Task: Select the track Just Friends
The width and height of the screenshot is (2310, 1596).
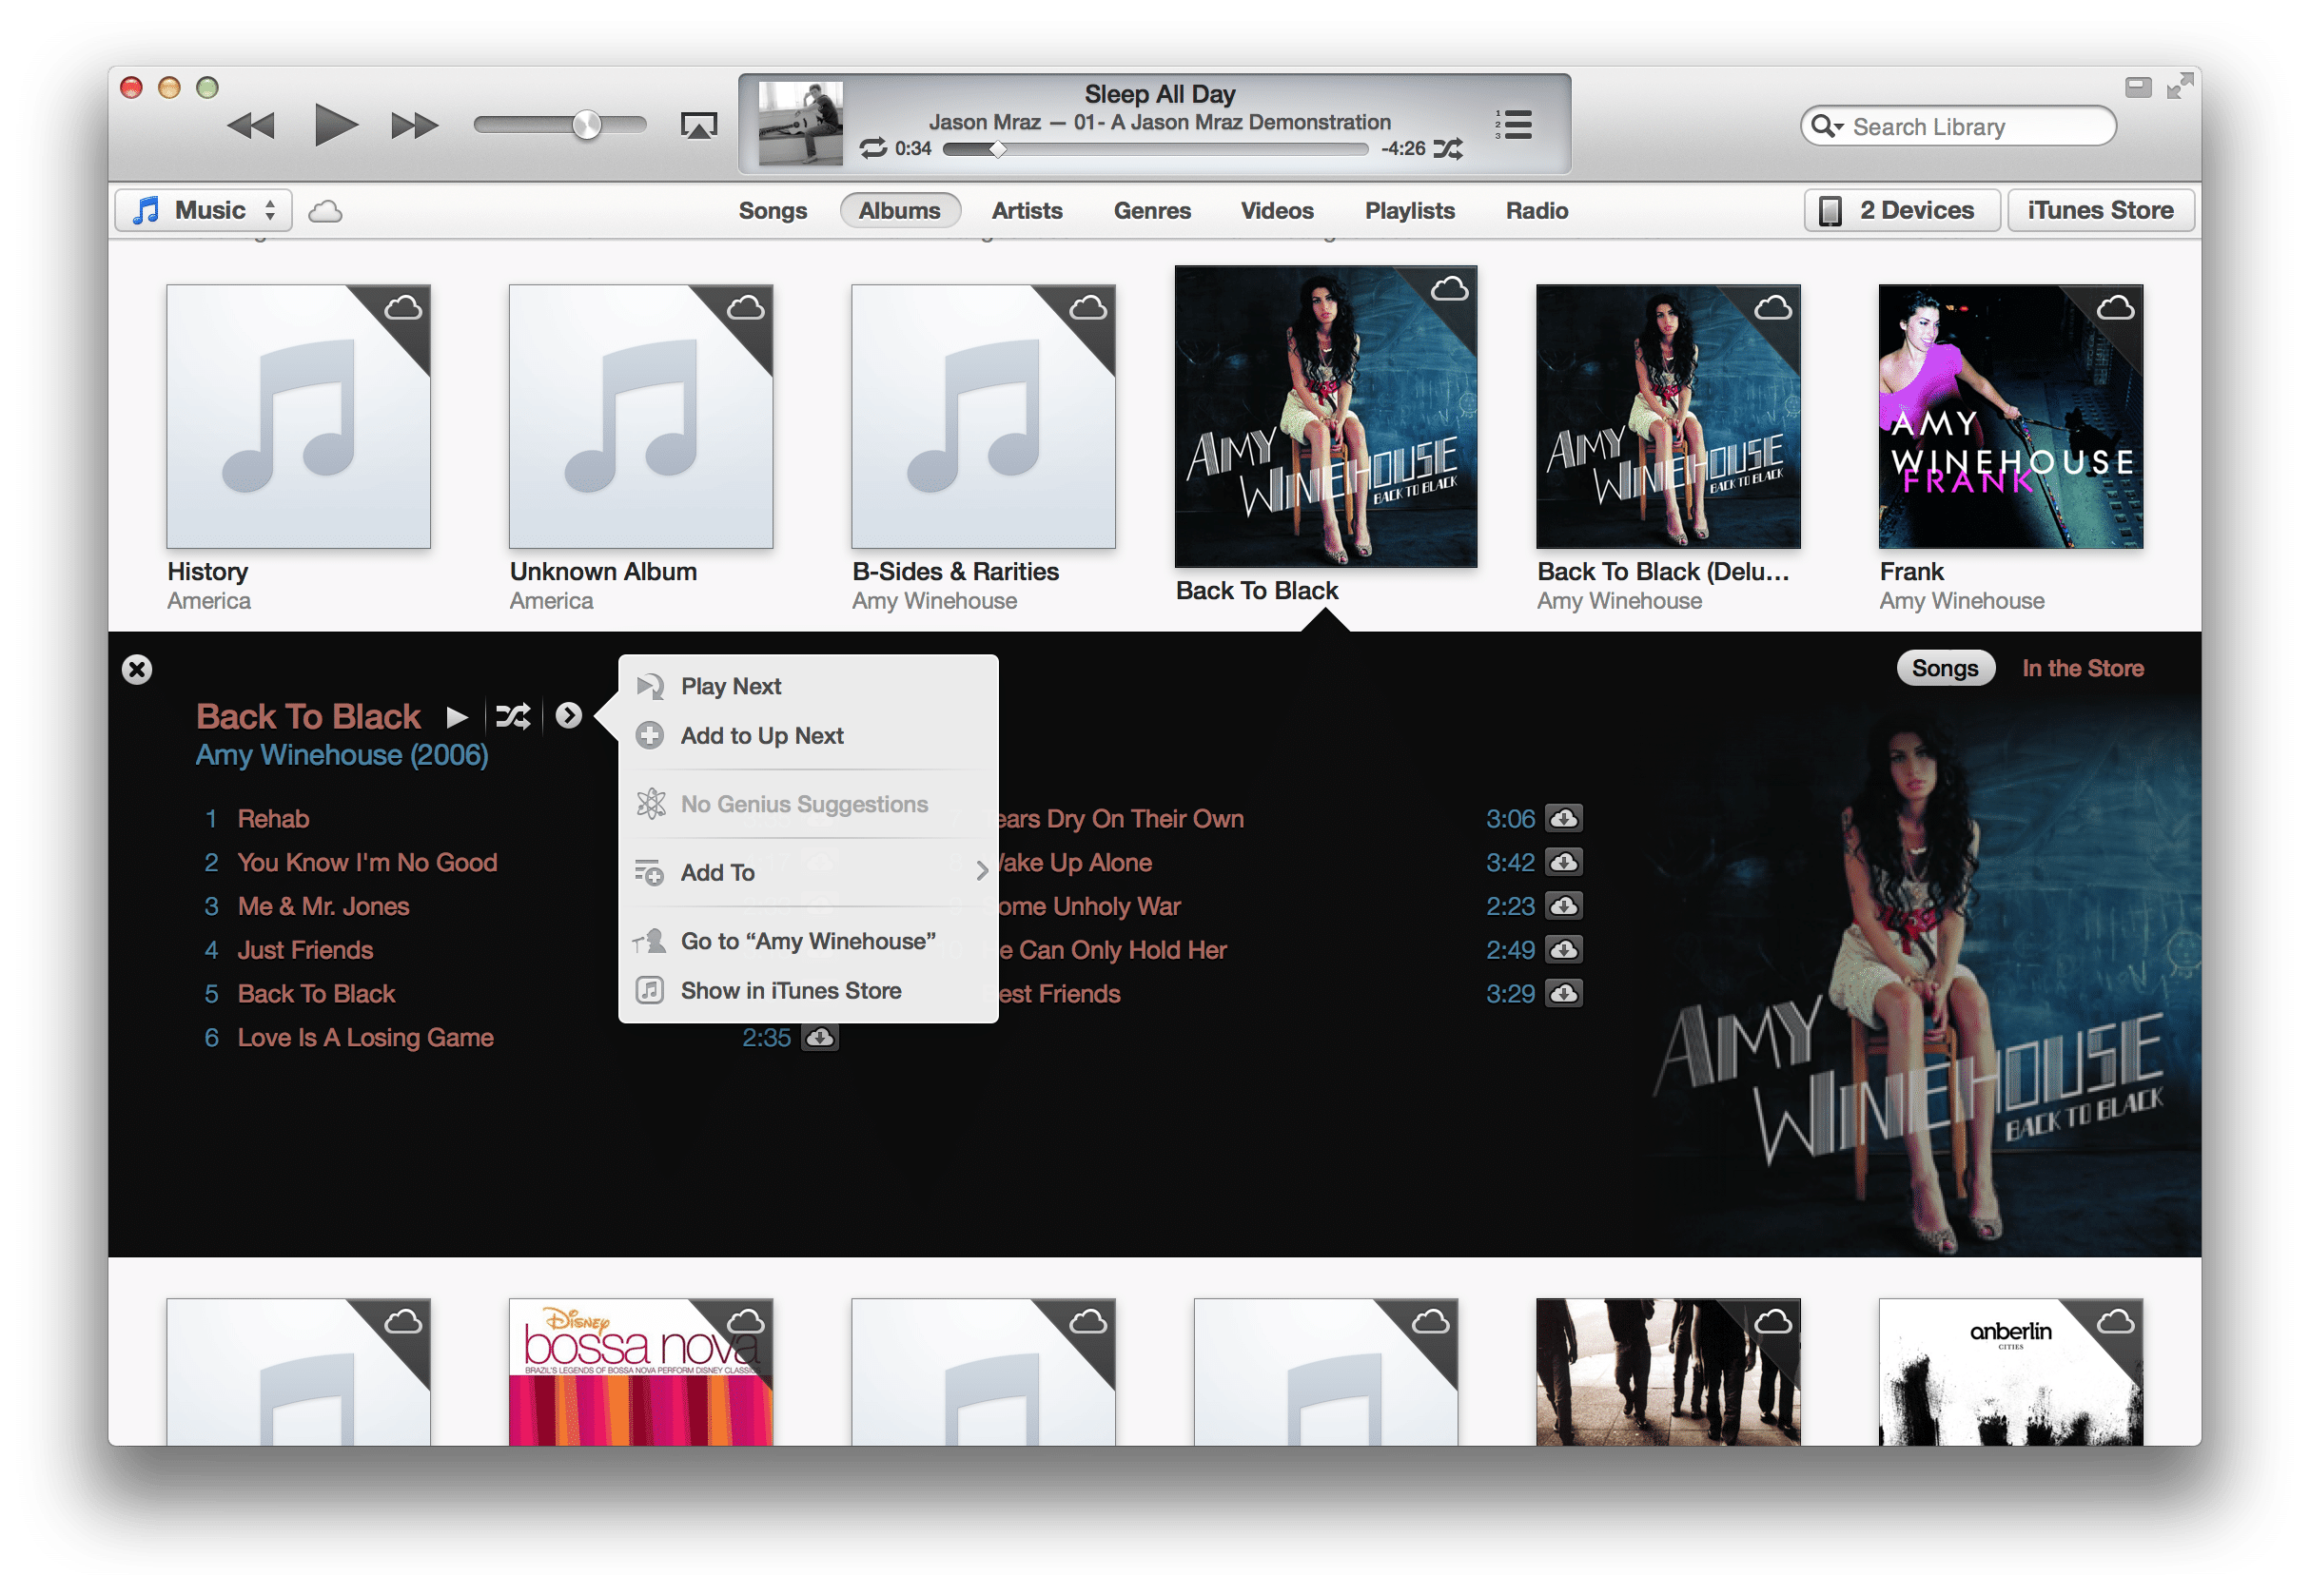Action: [305, 951]
